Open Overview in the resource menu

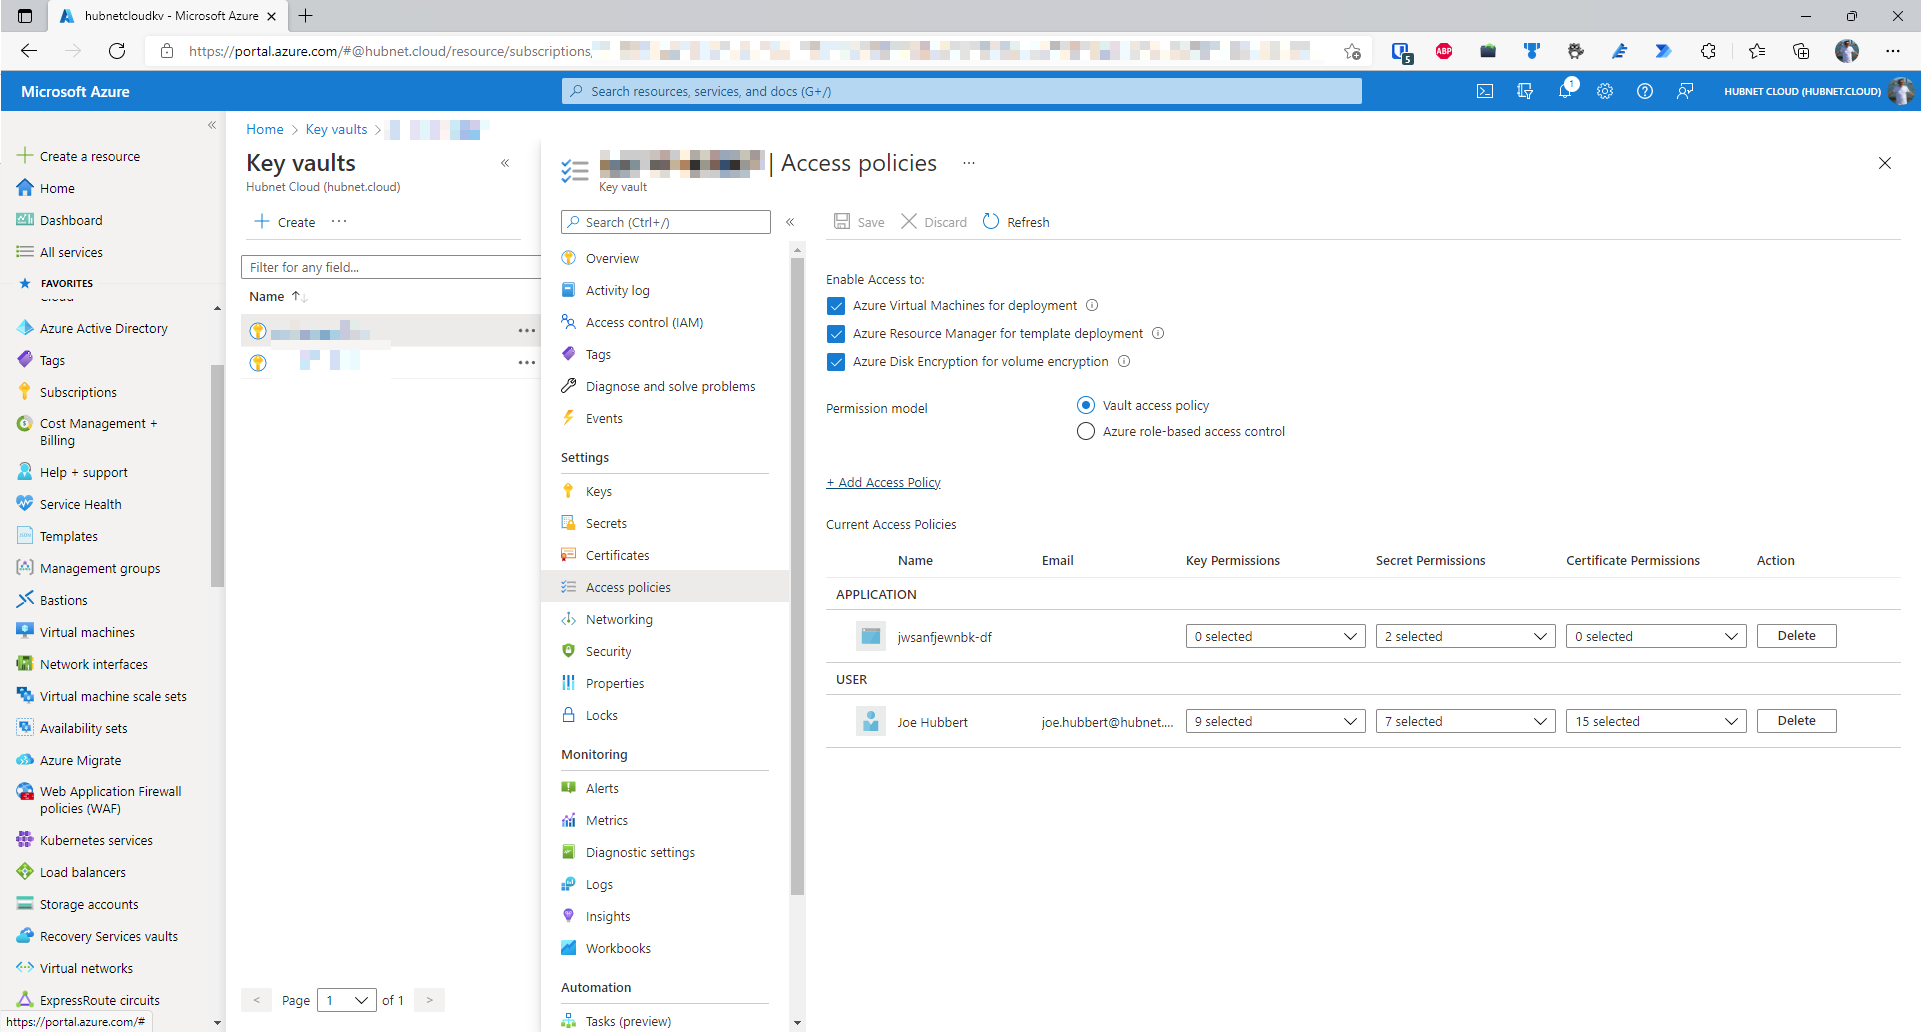(x=612, y=258)
